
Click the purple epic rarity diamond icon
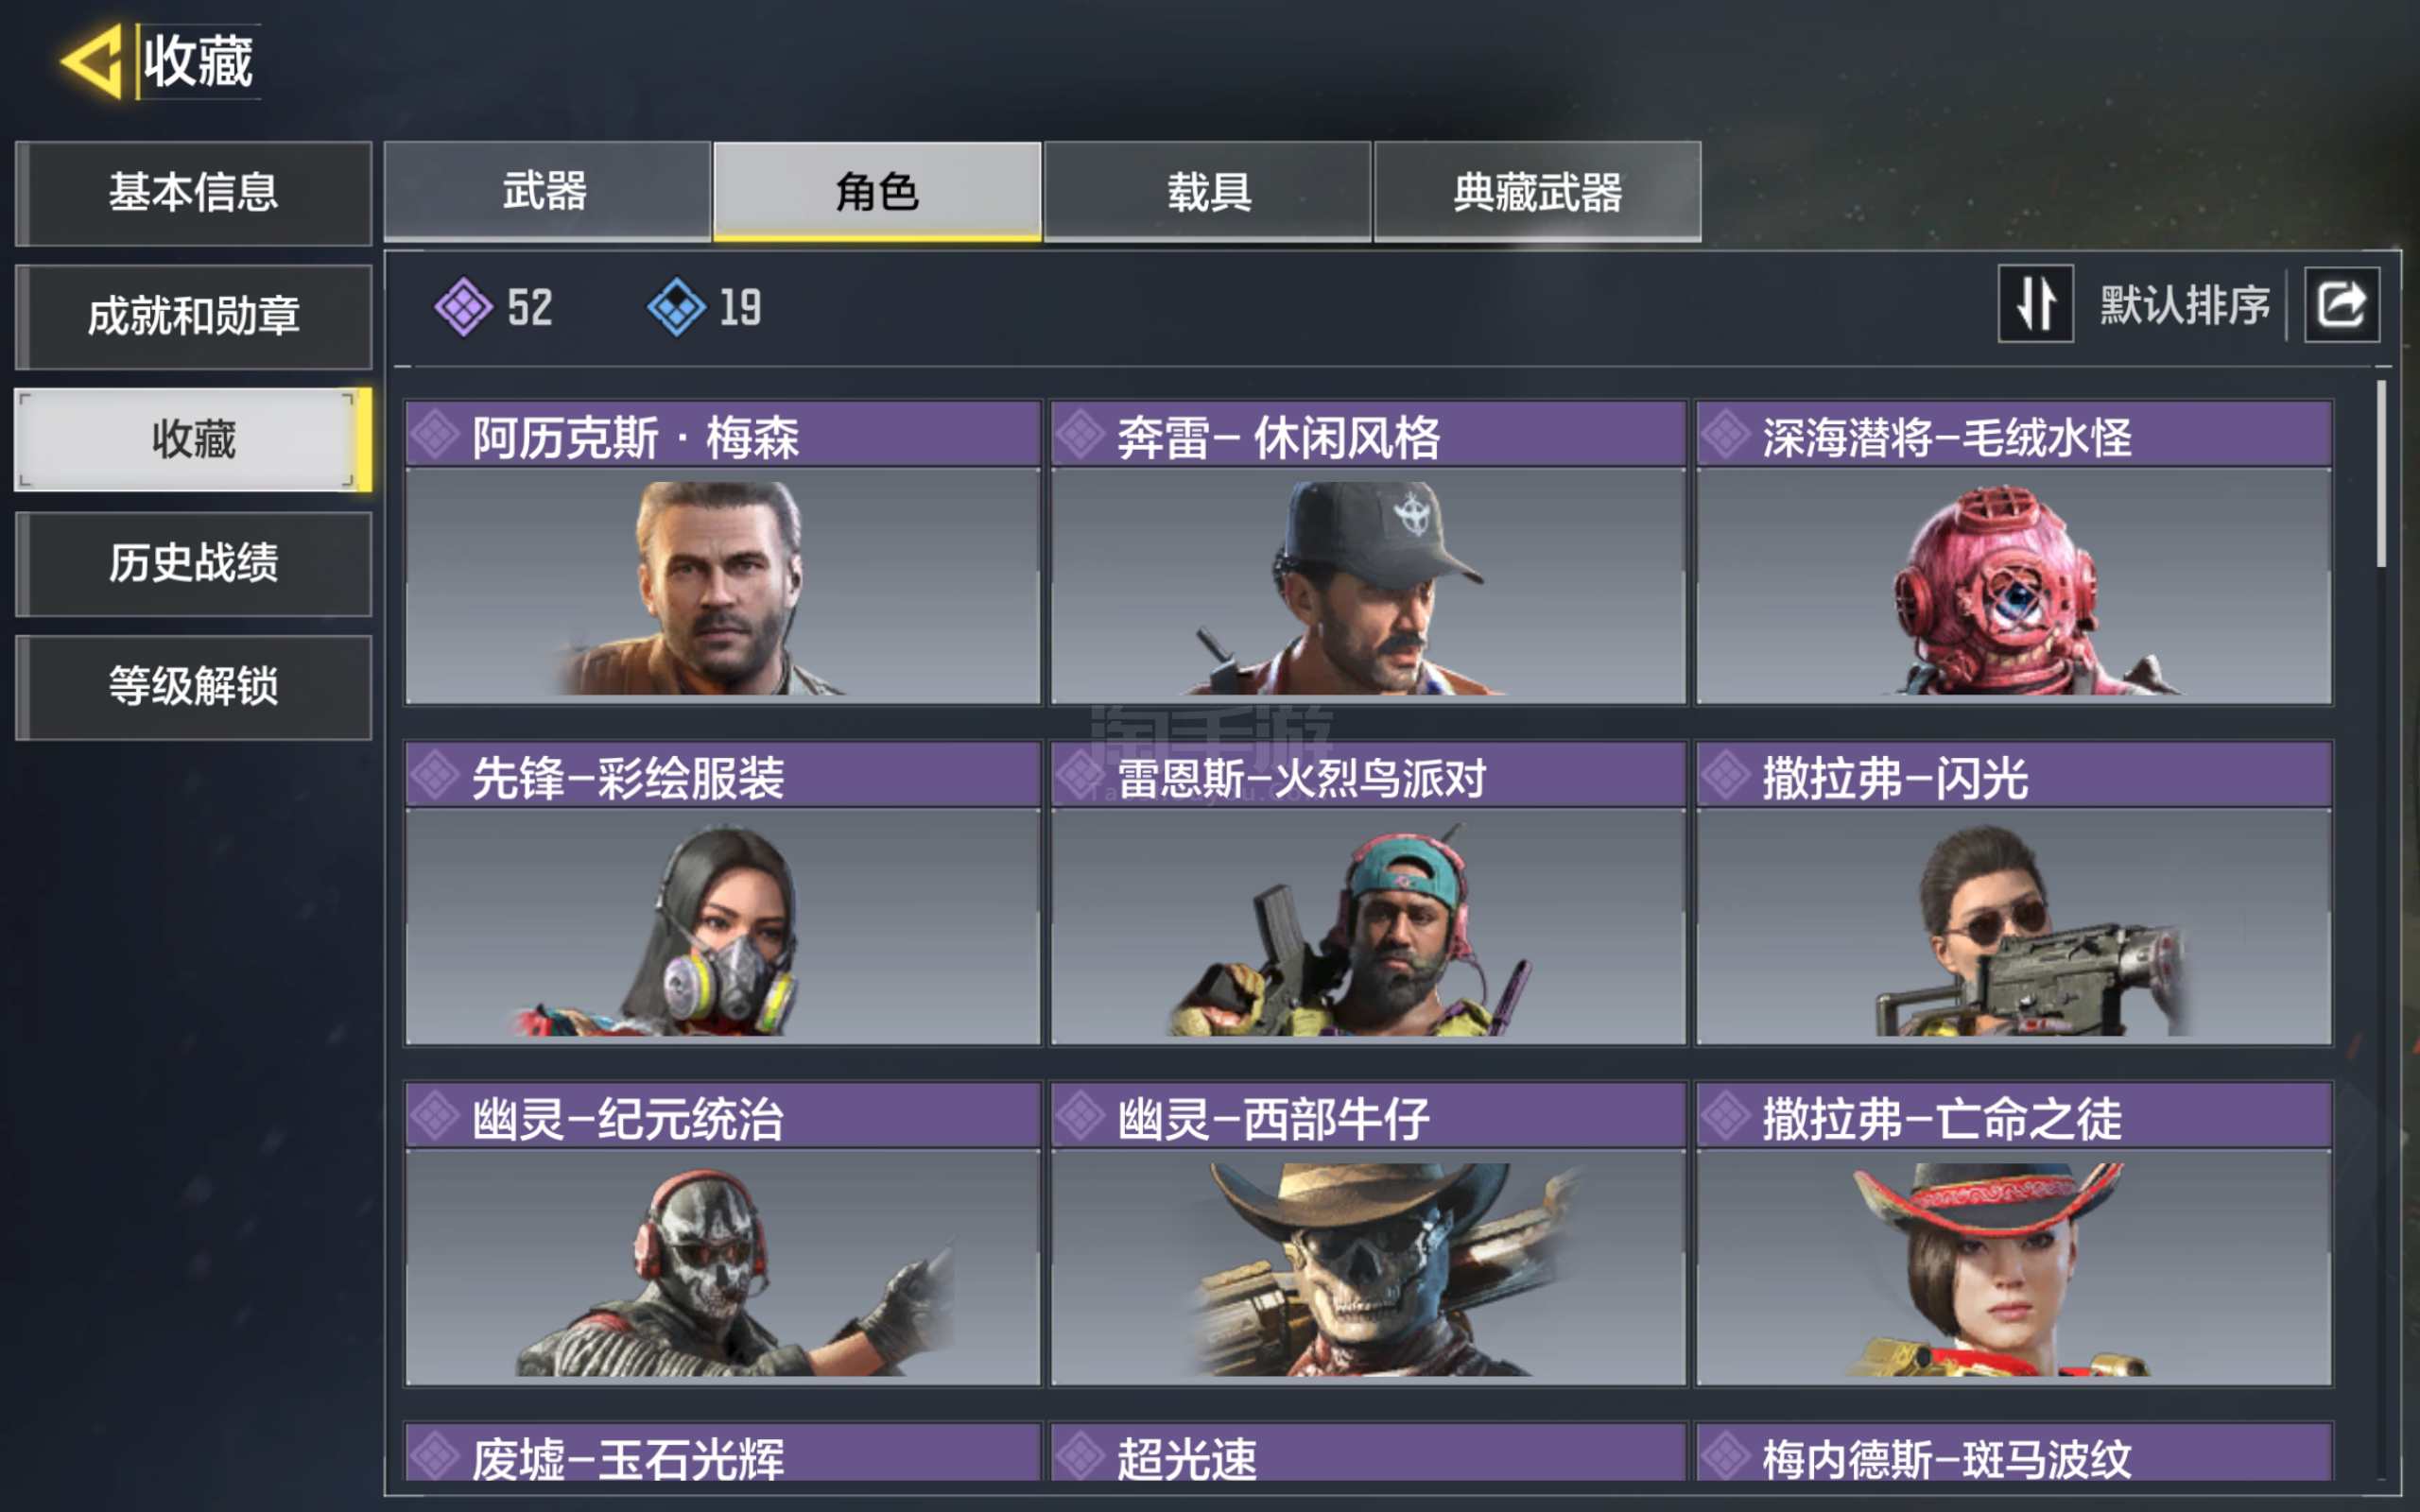coord(463,307)
